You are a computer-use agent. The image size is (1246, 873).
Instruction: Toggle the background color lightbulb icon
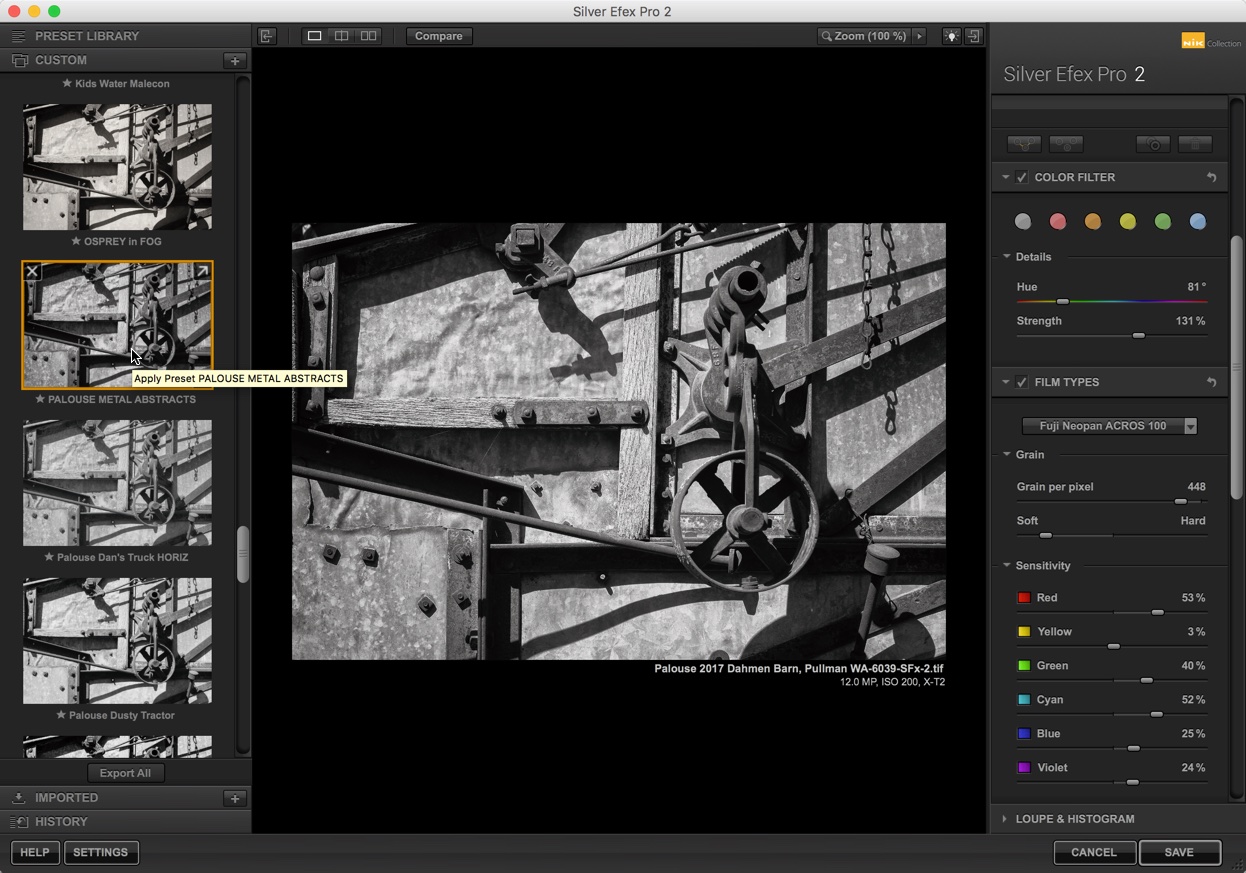tap(951, 36)
